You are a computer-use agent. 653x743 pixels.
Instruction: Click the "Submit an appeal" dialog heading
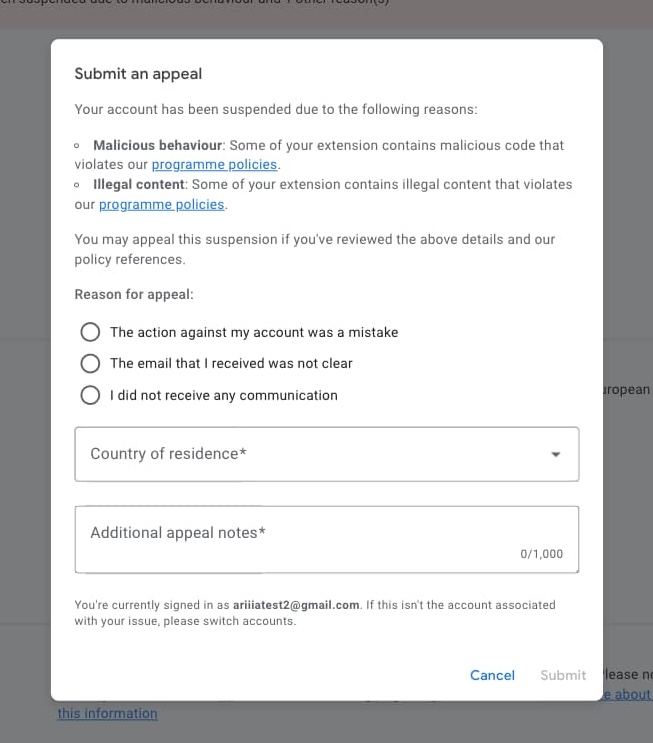[138, 74]
